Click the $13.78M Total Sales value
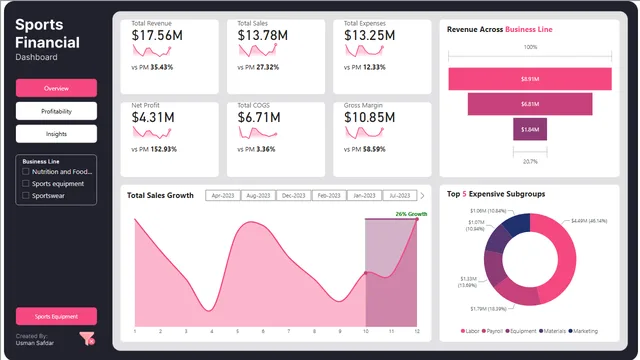The height and width of the screenshot is (360, 640). (263, 36)
